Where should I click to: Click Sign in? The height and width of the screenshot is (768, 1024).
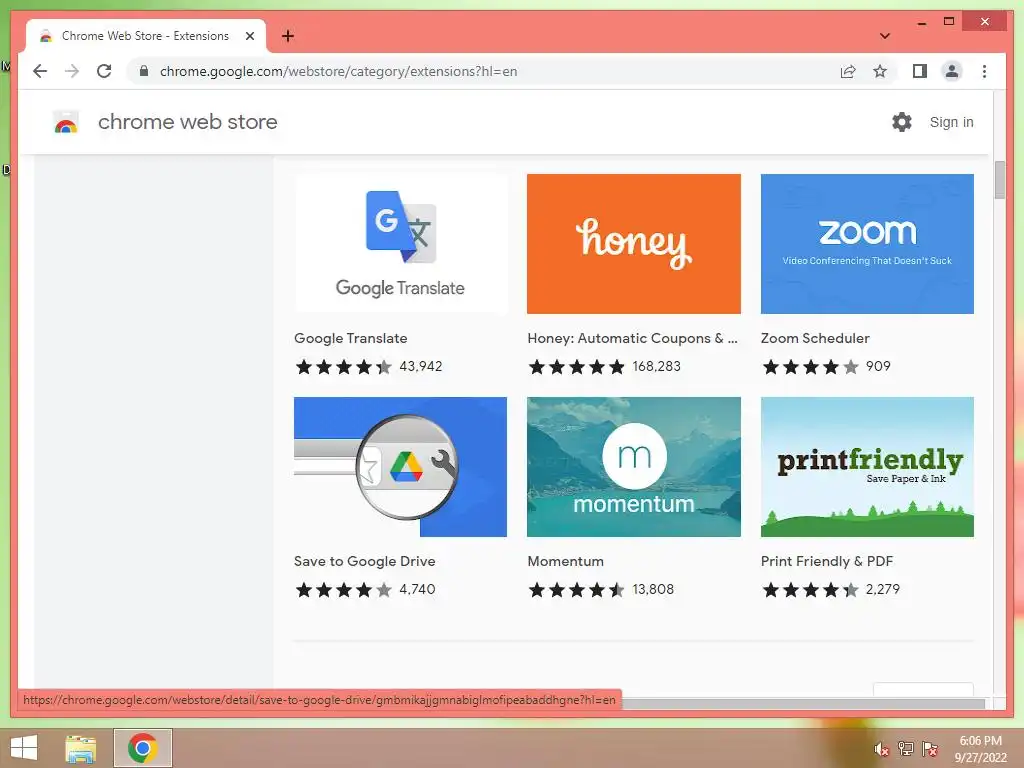pos(952,122)
